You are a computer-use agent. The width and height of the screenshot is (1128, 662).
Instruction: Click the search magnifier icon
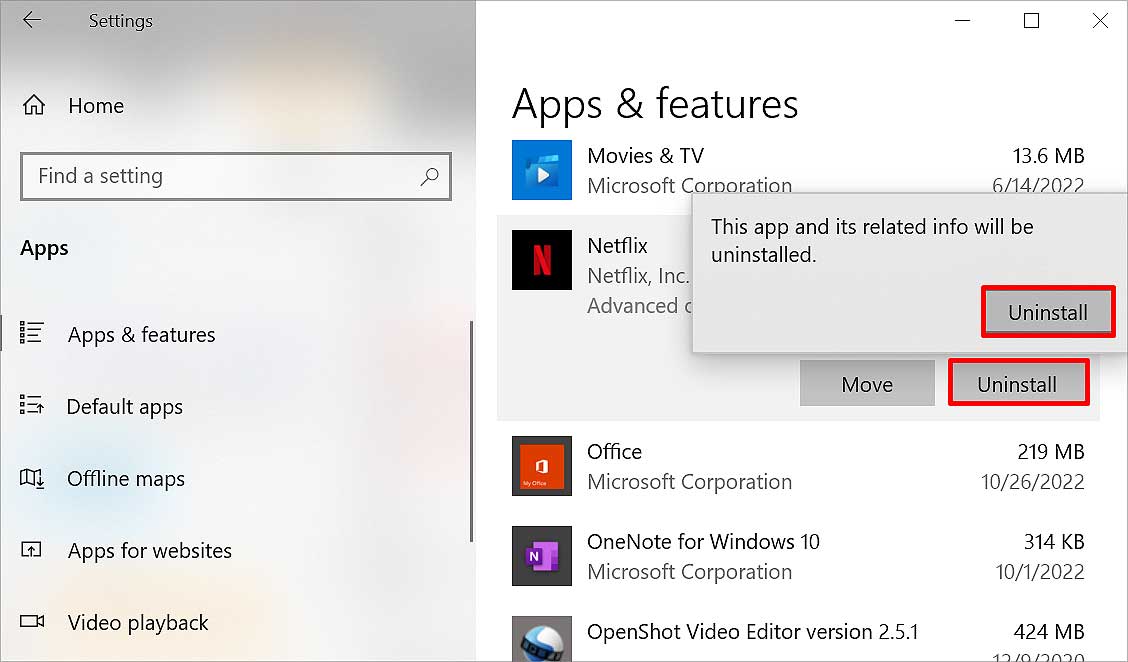(429, 176)
